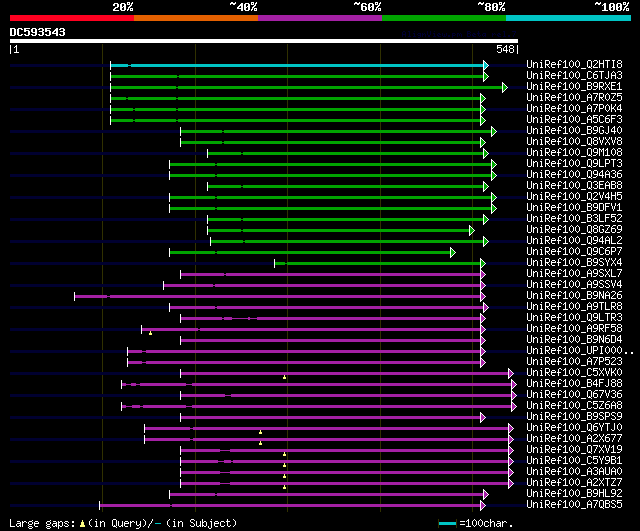The width and height of the screenshot is (640, 531).
Task: Click the UniRef100_Q2HTI8 hit label
Action: (574, 64)
